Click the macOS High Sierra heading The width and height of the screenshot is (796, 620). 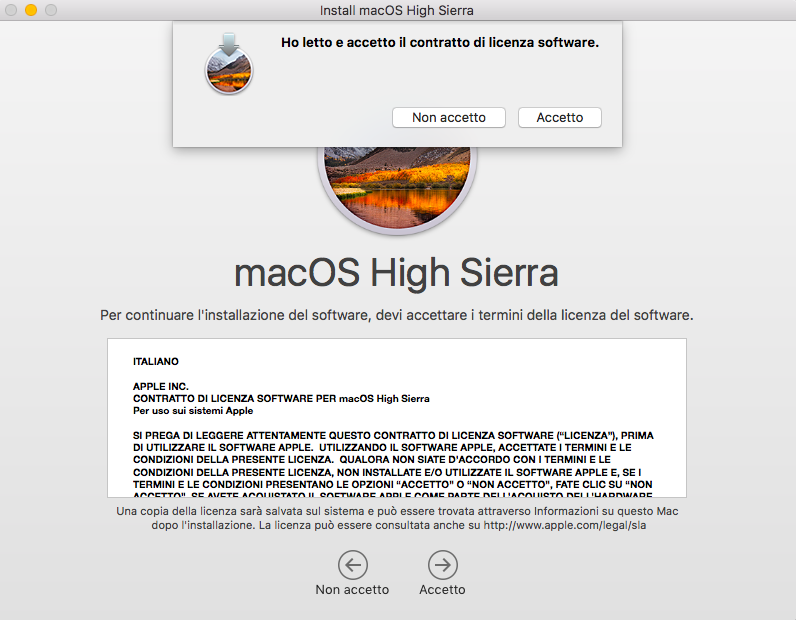[x=396, y=273]
